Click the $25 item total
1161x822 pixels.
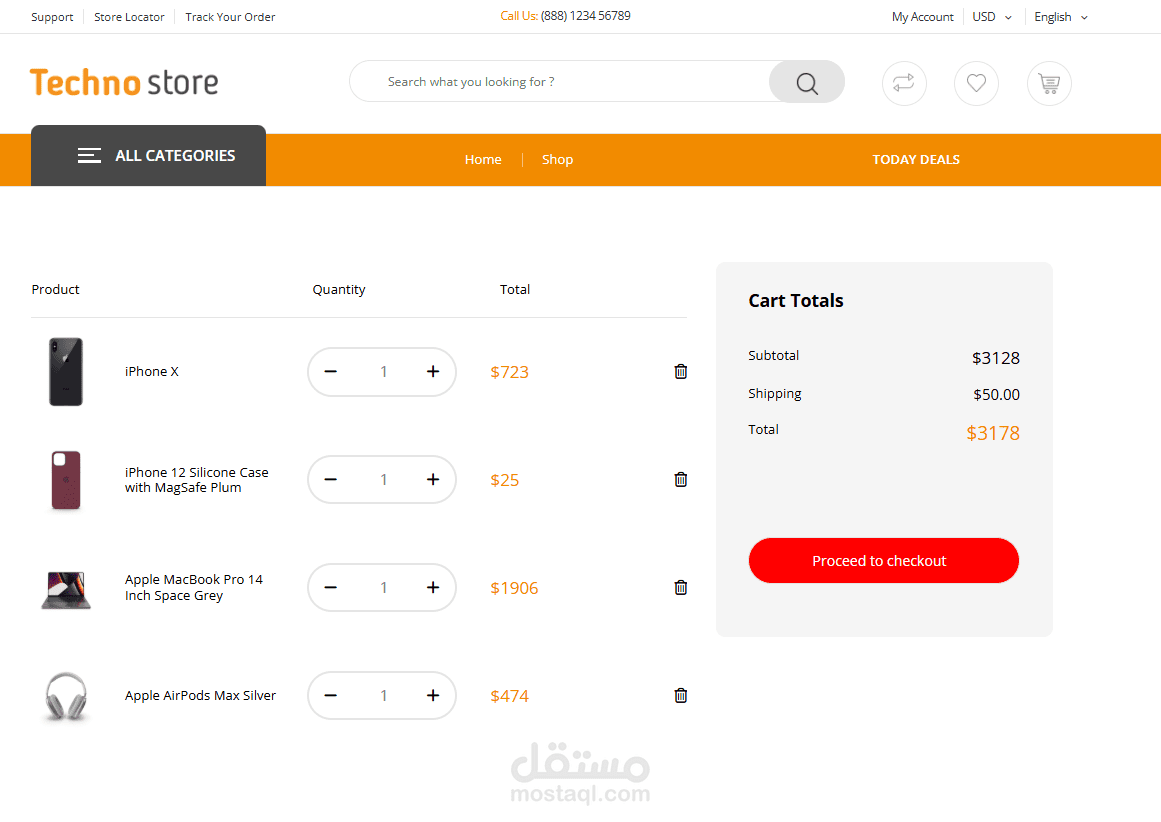coord(504,480)
